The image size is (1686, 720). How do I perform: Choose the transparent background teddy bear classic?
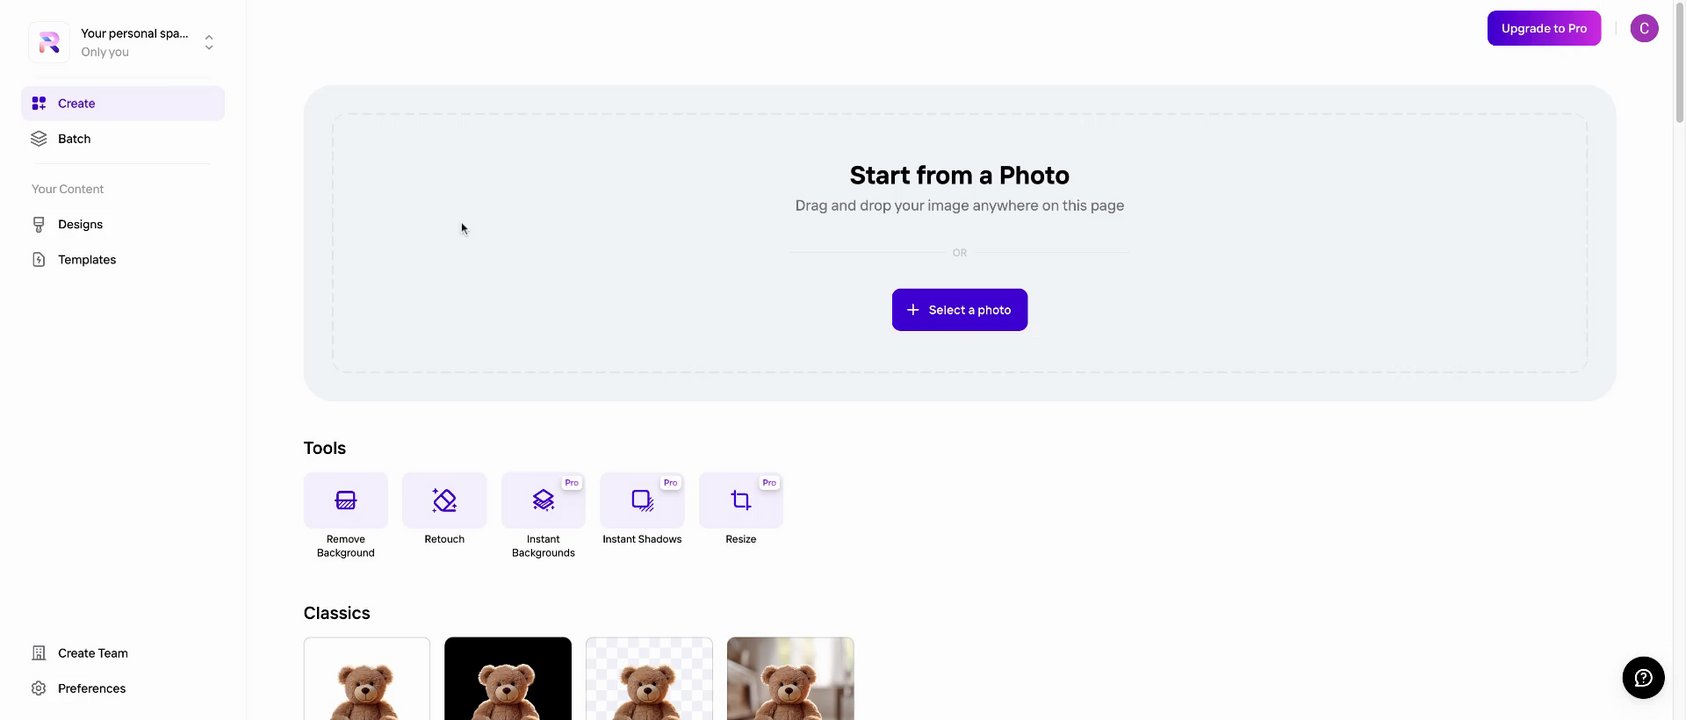649,679
